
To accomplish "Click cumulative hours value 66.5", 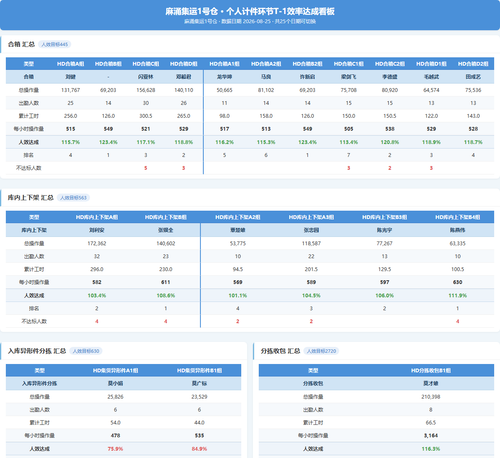I will (431, 423).
